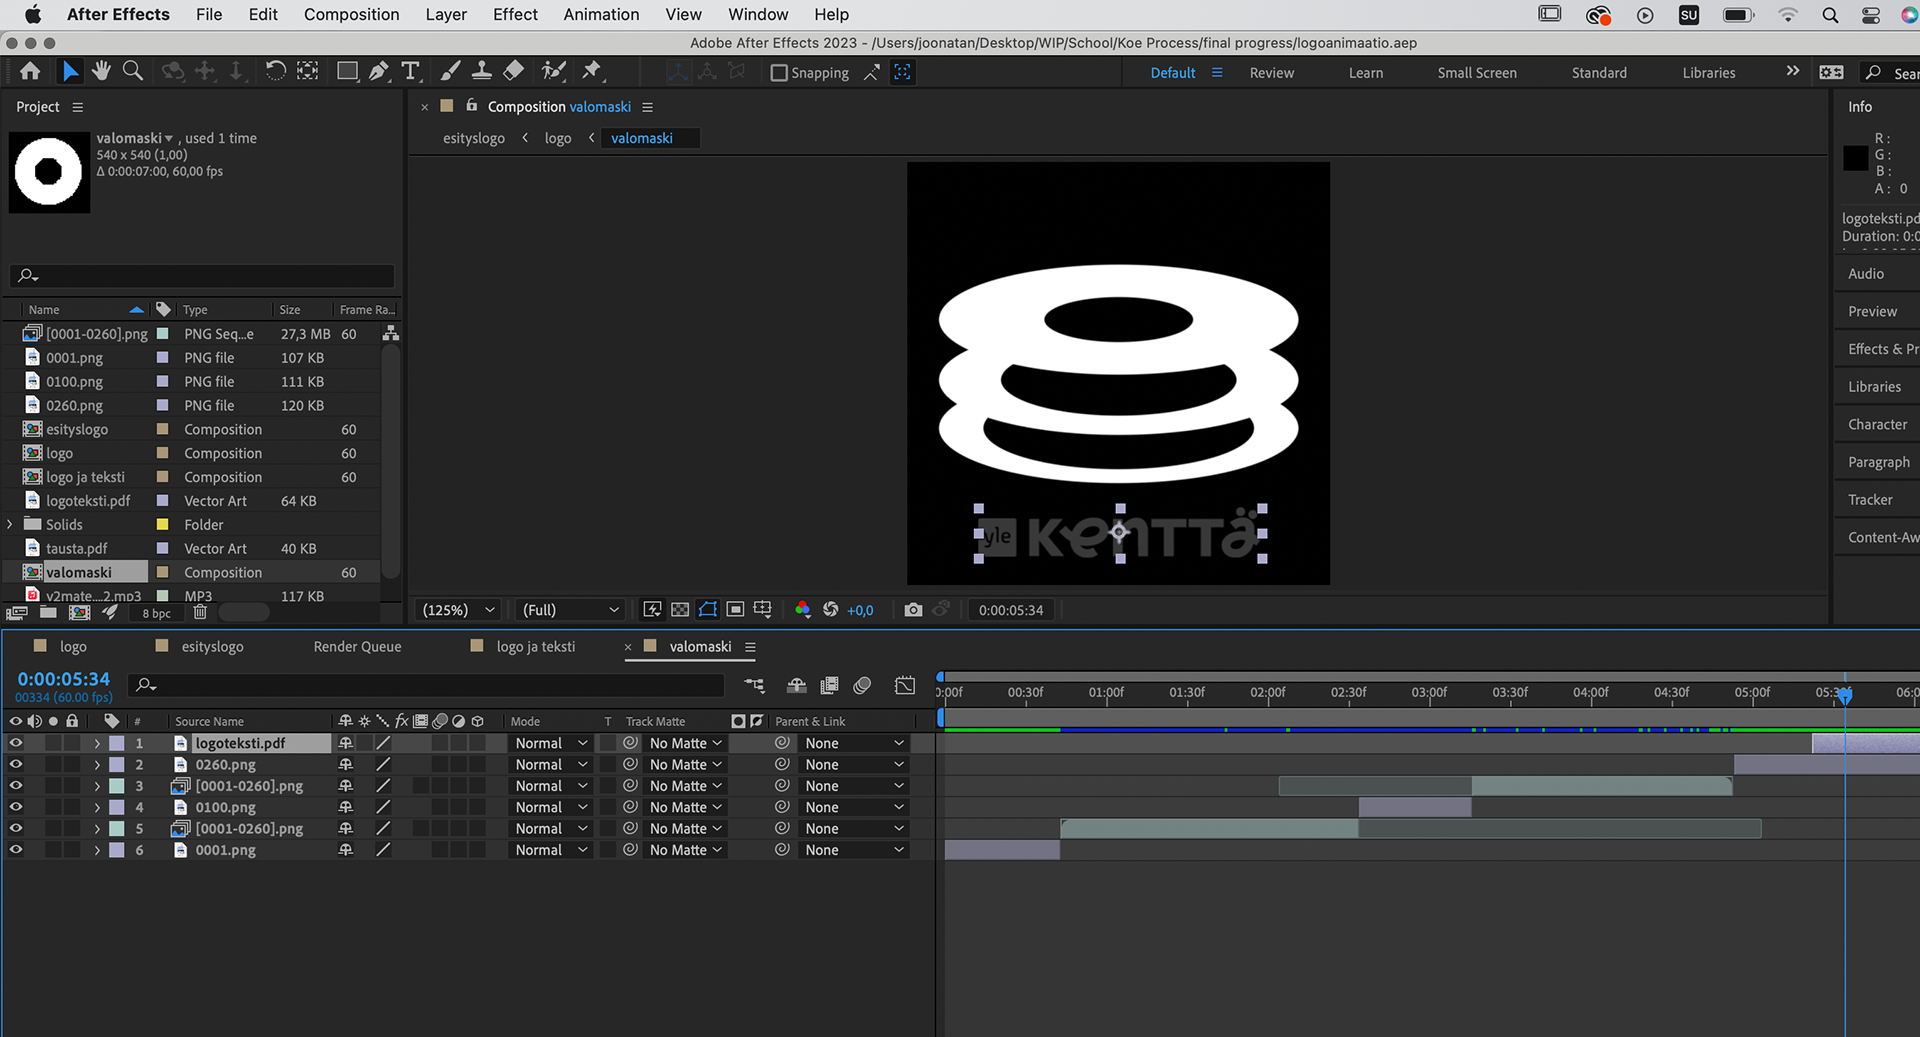Click label color swatch of logoteksti.pdf layer
This screenshot has height=1037, width=1920.
tap(117, 743)
